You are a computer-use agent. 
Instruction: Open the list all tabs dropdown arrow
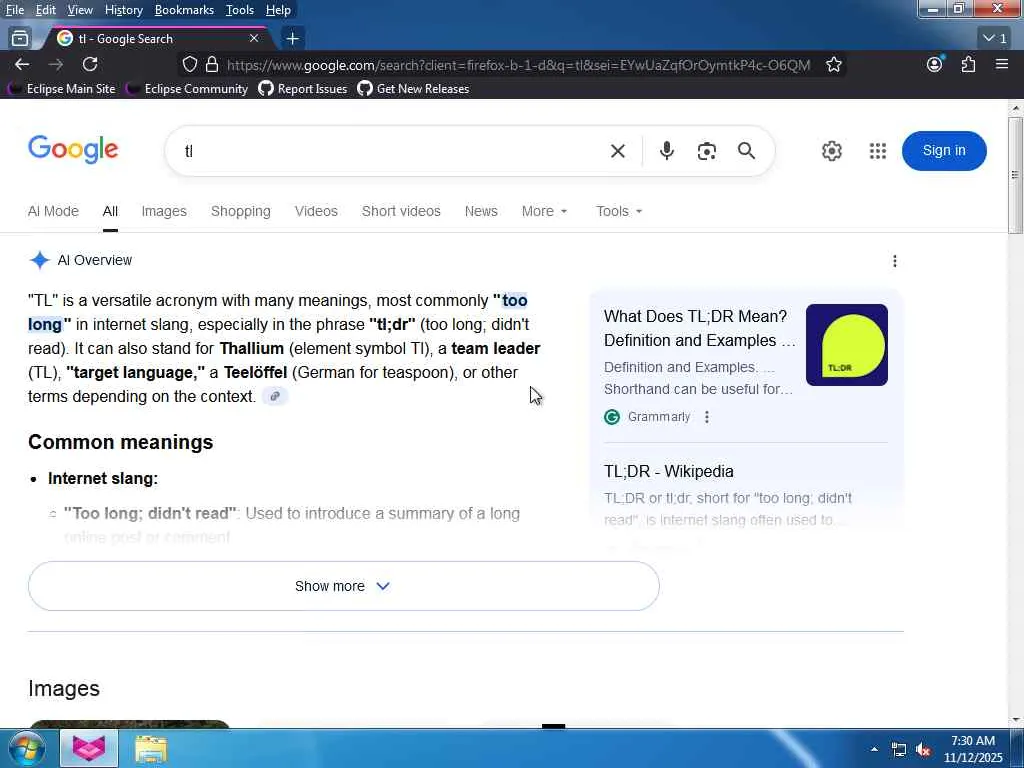click(x=995, y=39)
